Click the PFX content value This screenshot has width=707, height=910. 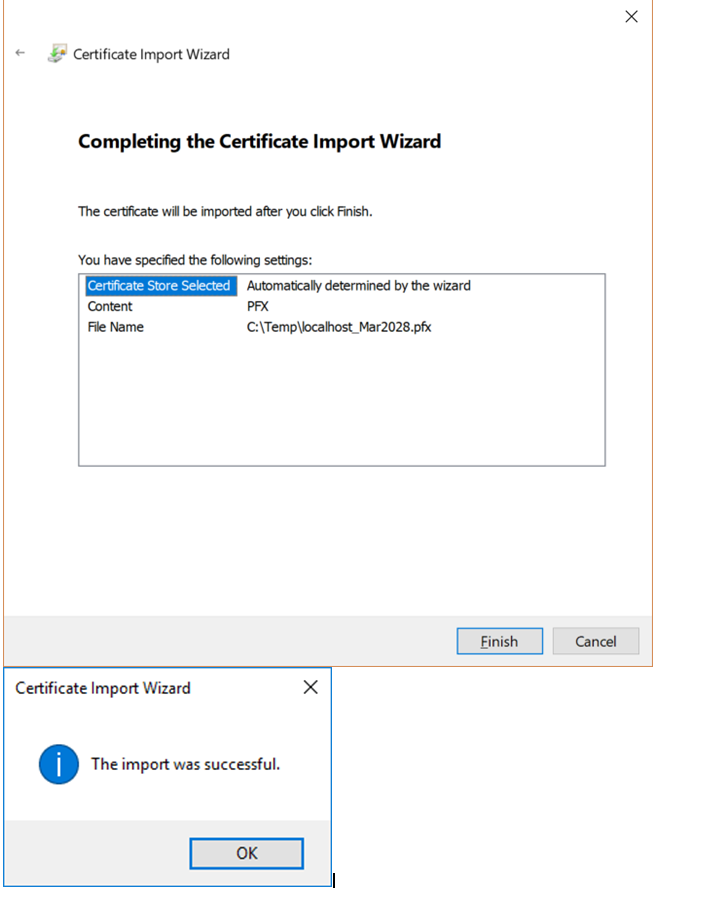click(x=258, y=306)
